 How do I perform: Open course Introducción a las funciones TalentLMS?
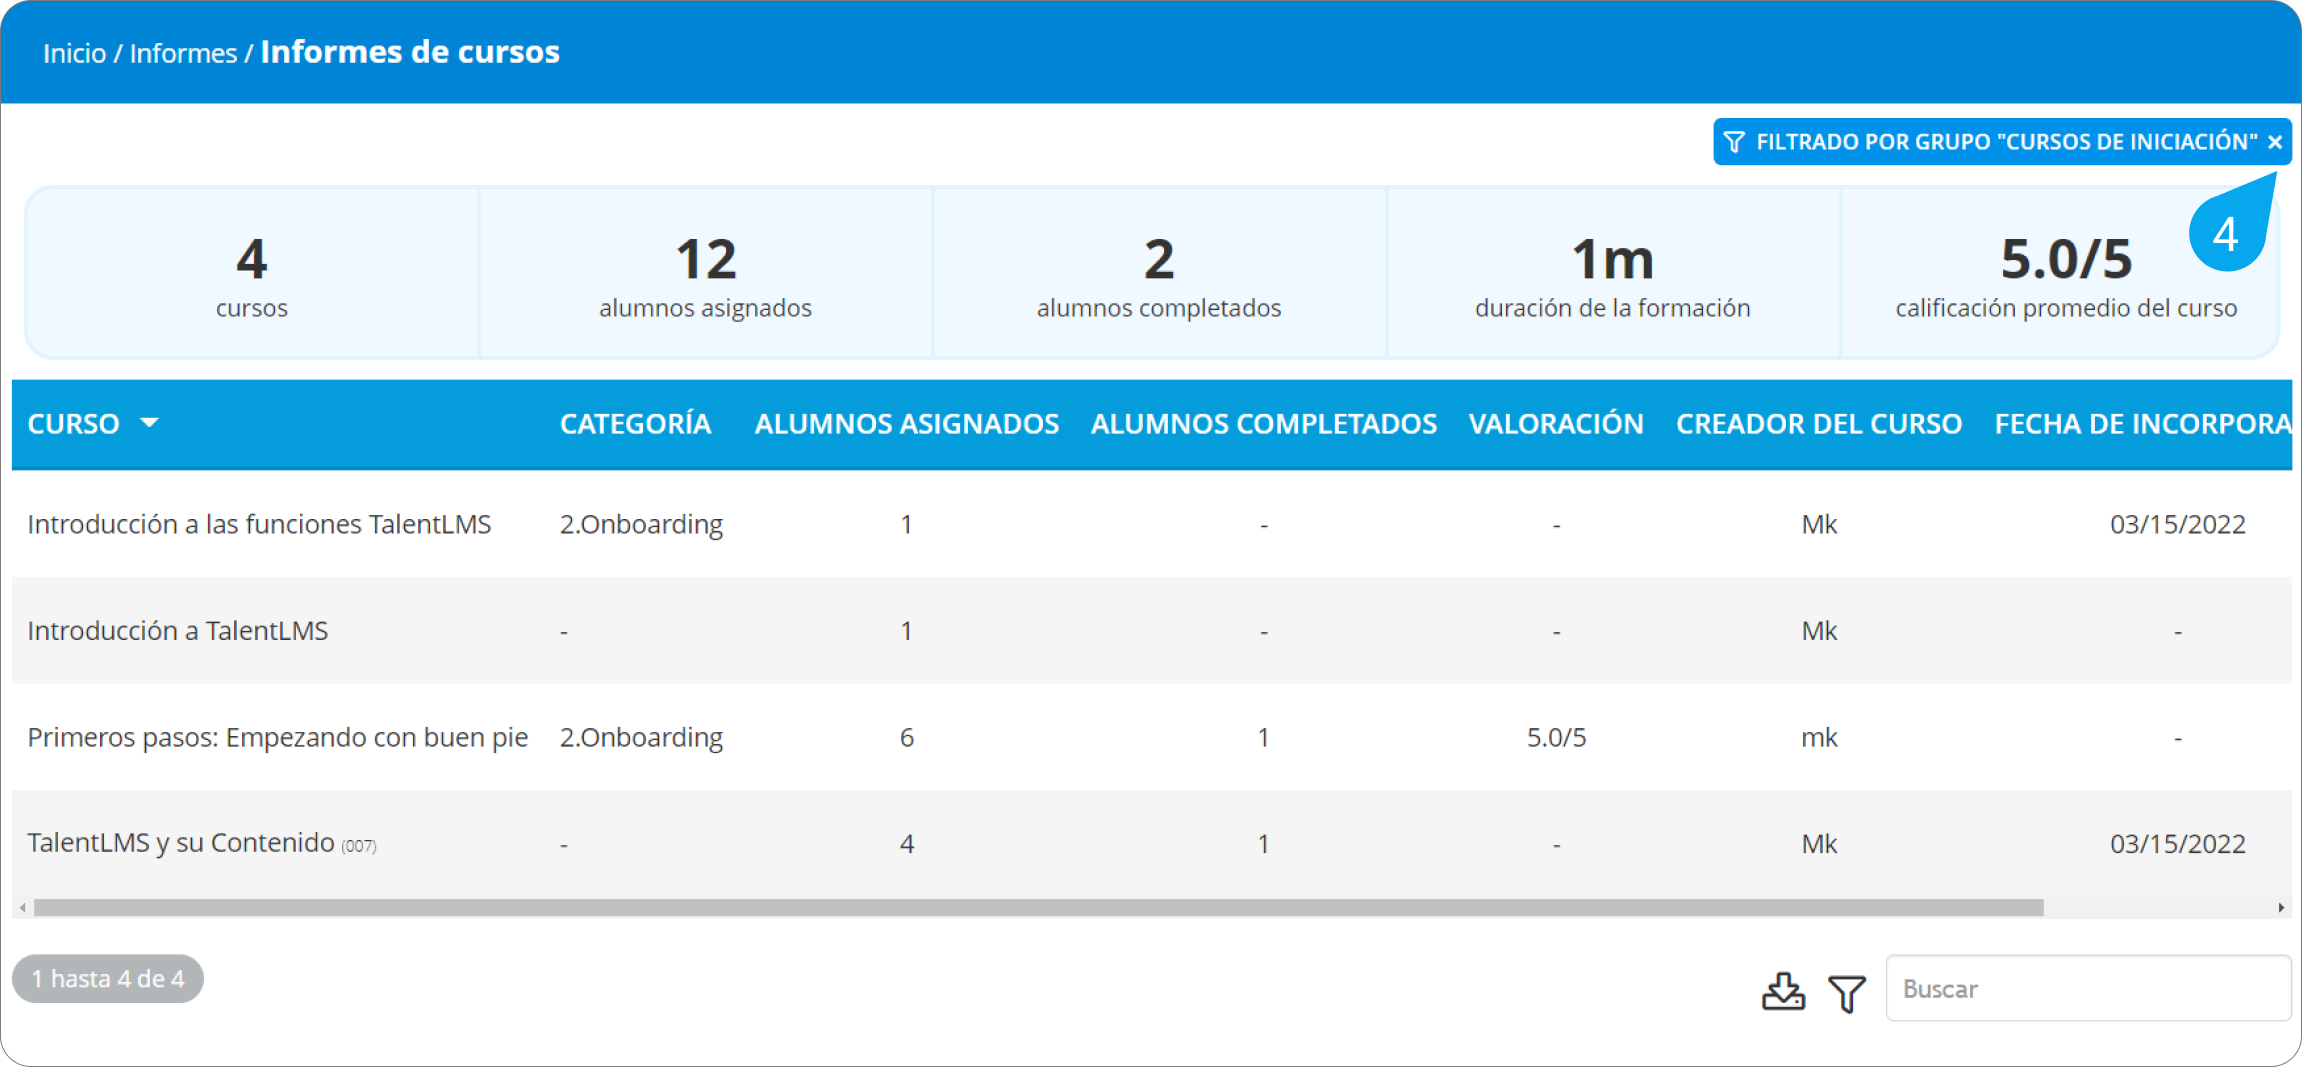(x=259, y=524)
